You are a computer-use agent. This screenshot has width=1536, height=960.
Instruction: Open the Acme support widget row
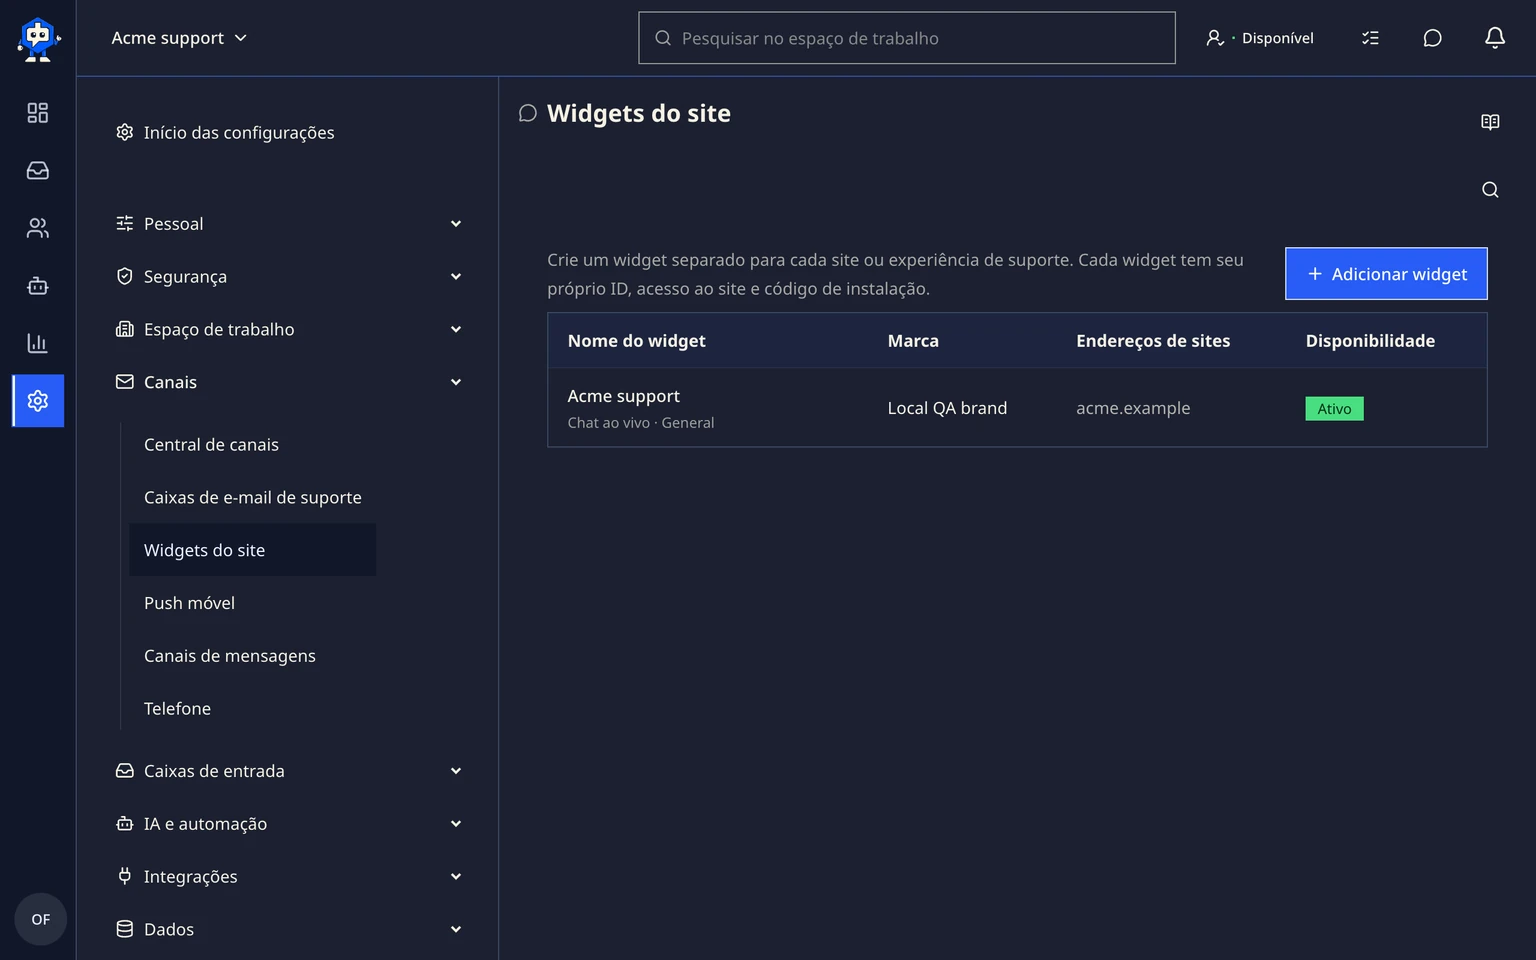tap(1017, 408)
